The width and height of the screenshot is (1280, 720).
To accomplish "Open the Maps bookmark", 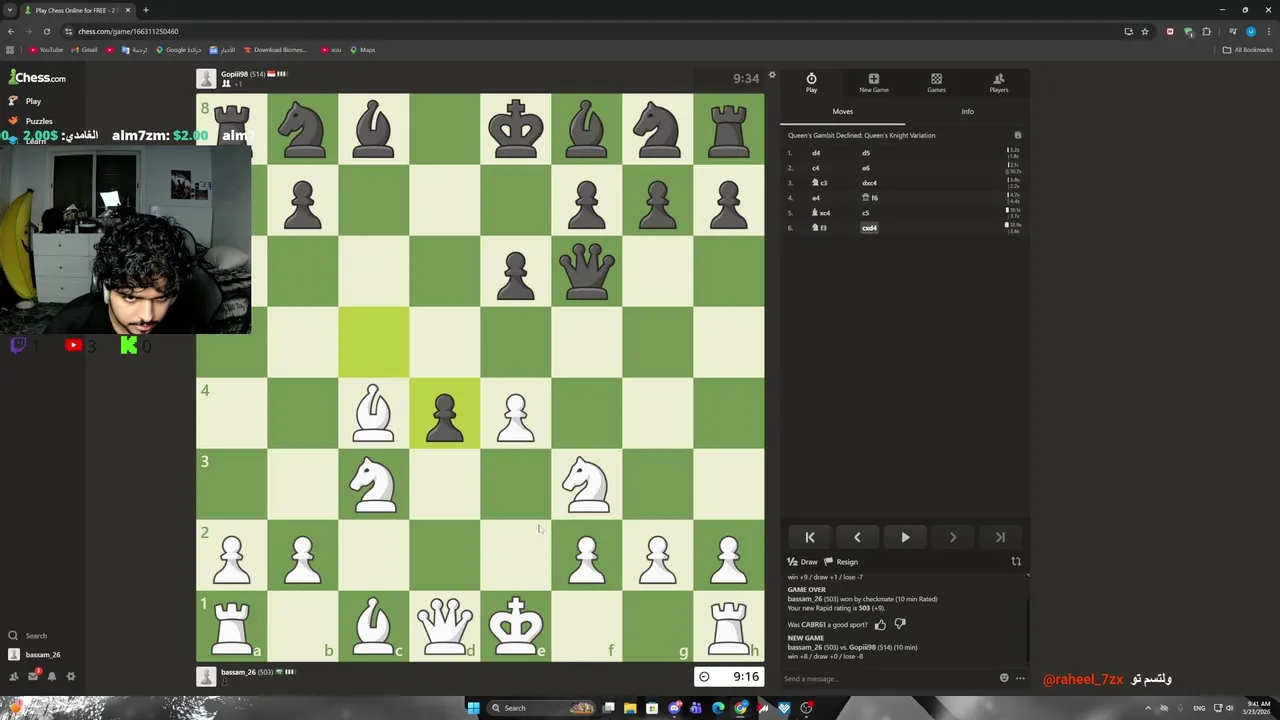I will coord(362,50).
